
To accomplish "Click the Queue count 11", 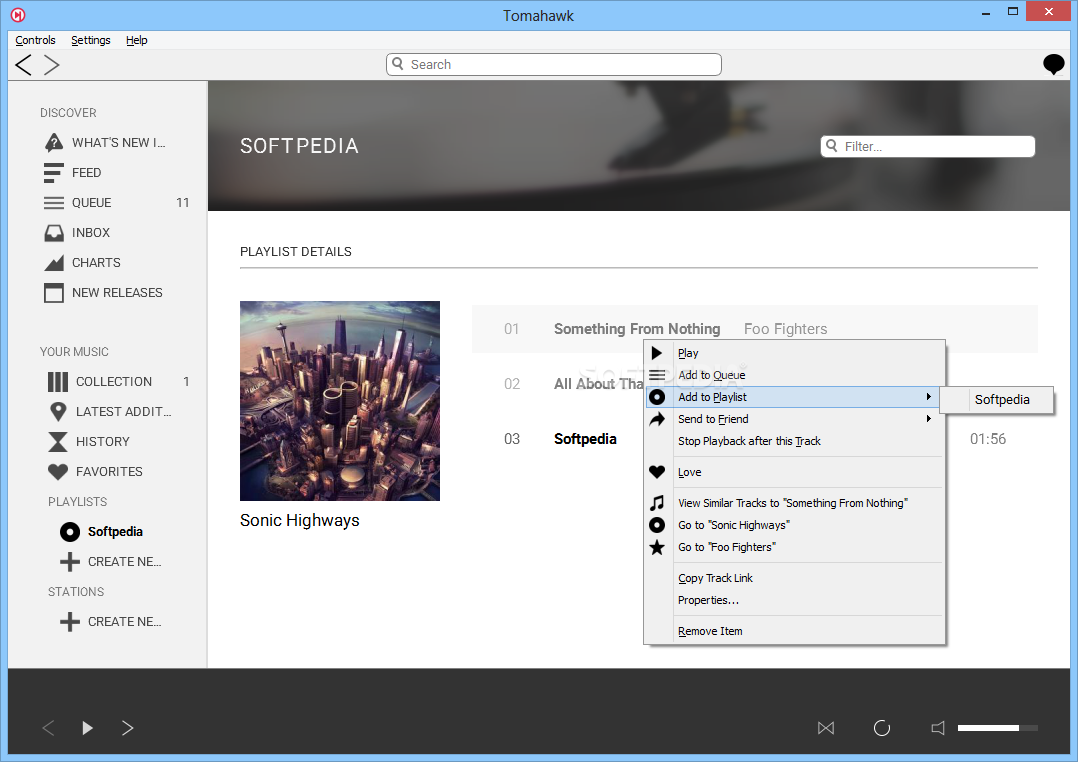I will pos(182,203).
